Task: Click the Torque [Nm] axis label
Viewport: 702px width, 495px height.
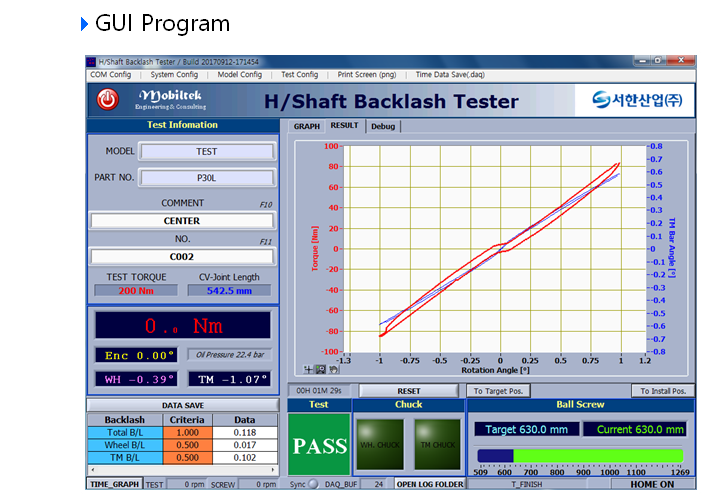Action: click(x=315, y=248)
